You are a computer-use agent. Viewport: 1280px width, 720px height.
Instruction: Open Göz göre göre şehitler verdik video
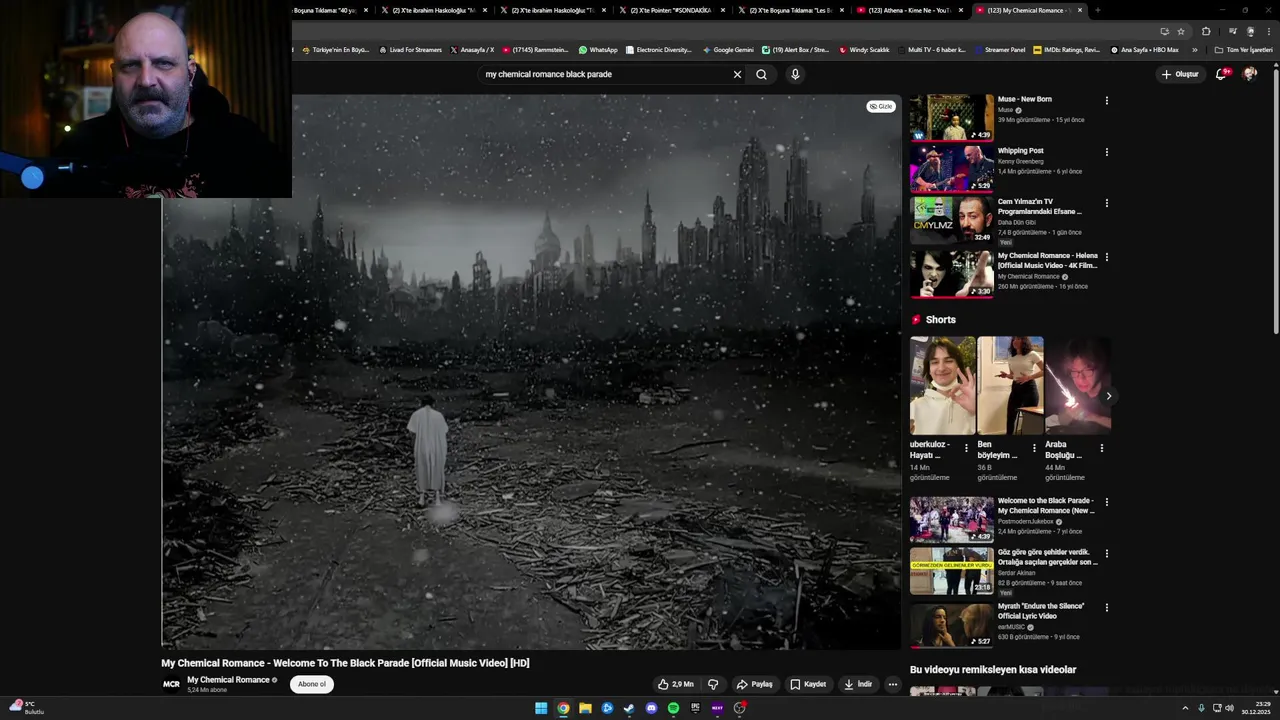pyautogui.click(x=952, y=571)
